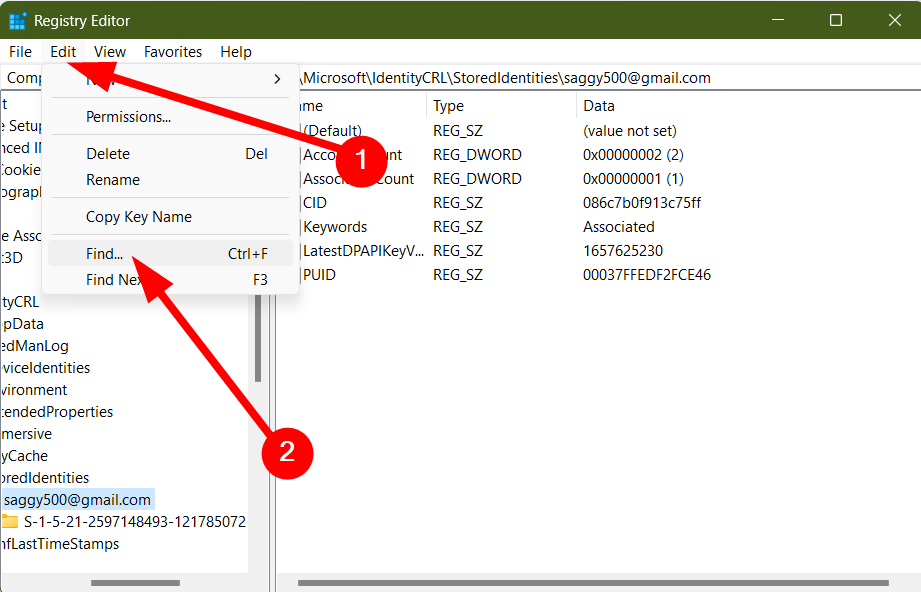Select the pData tree key

[23, 324]
